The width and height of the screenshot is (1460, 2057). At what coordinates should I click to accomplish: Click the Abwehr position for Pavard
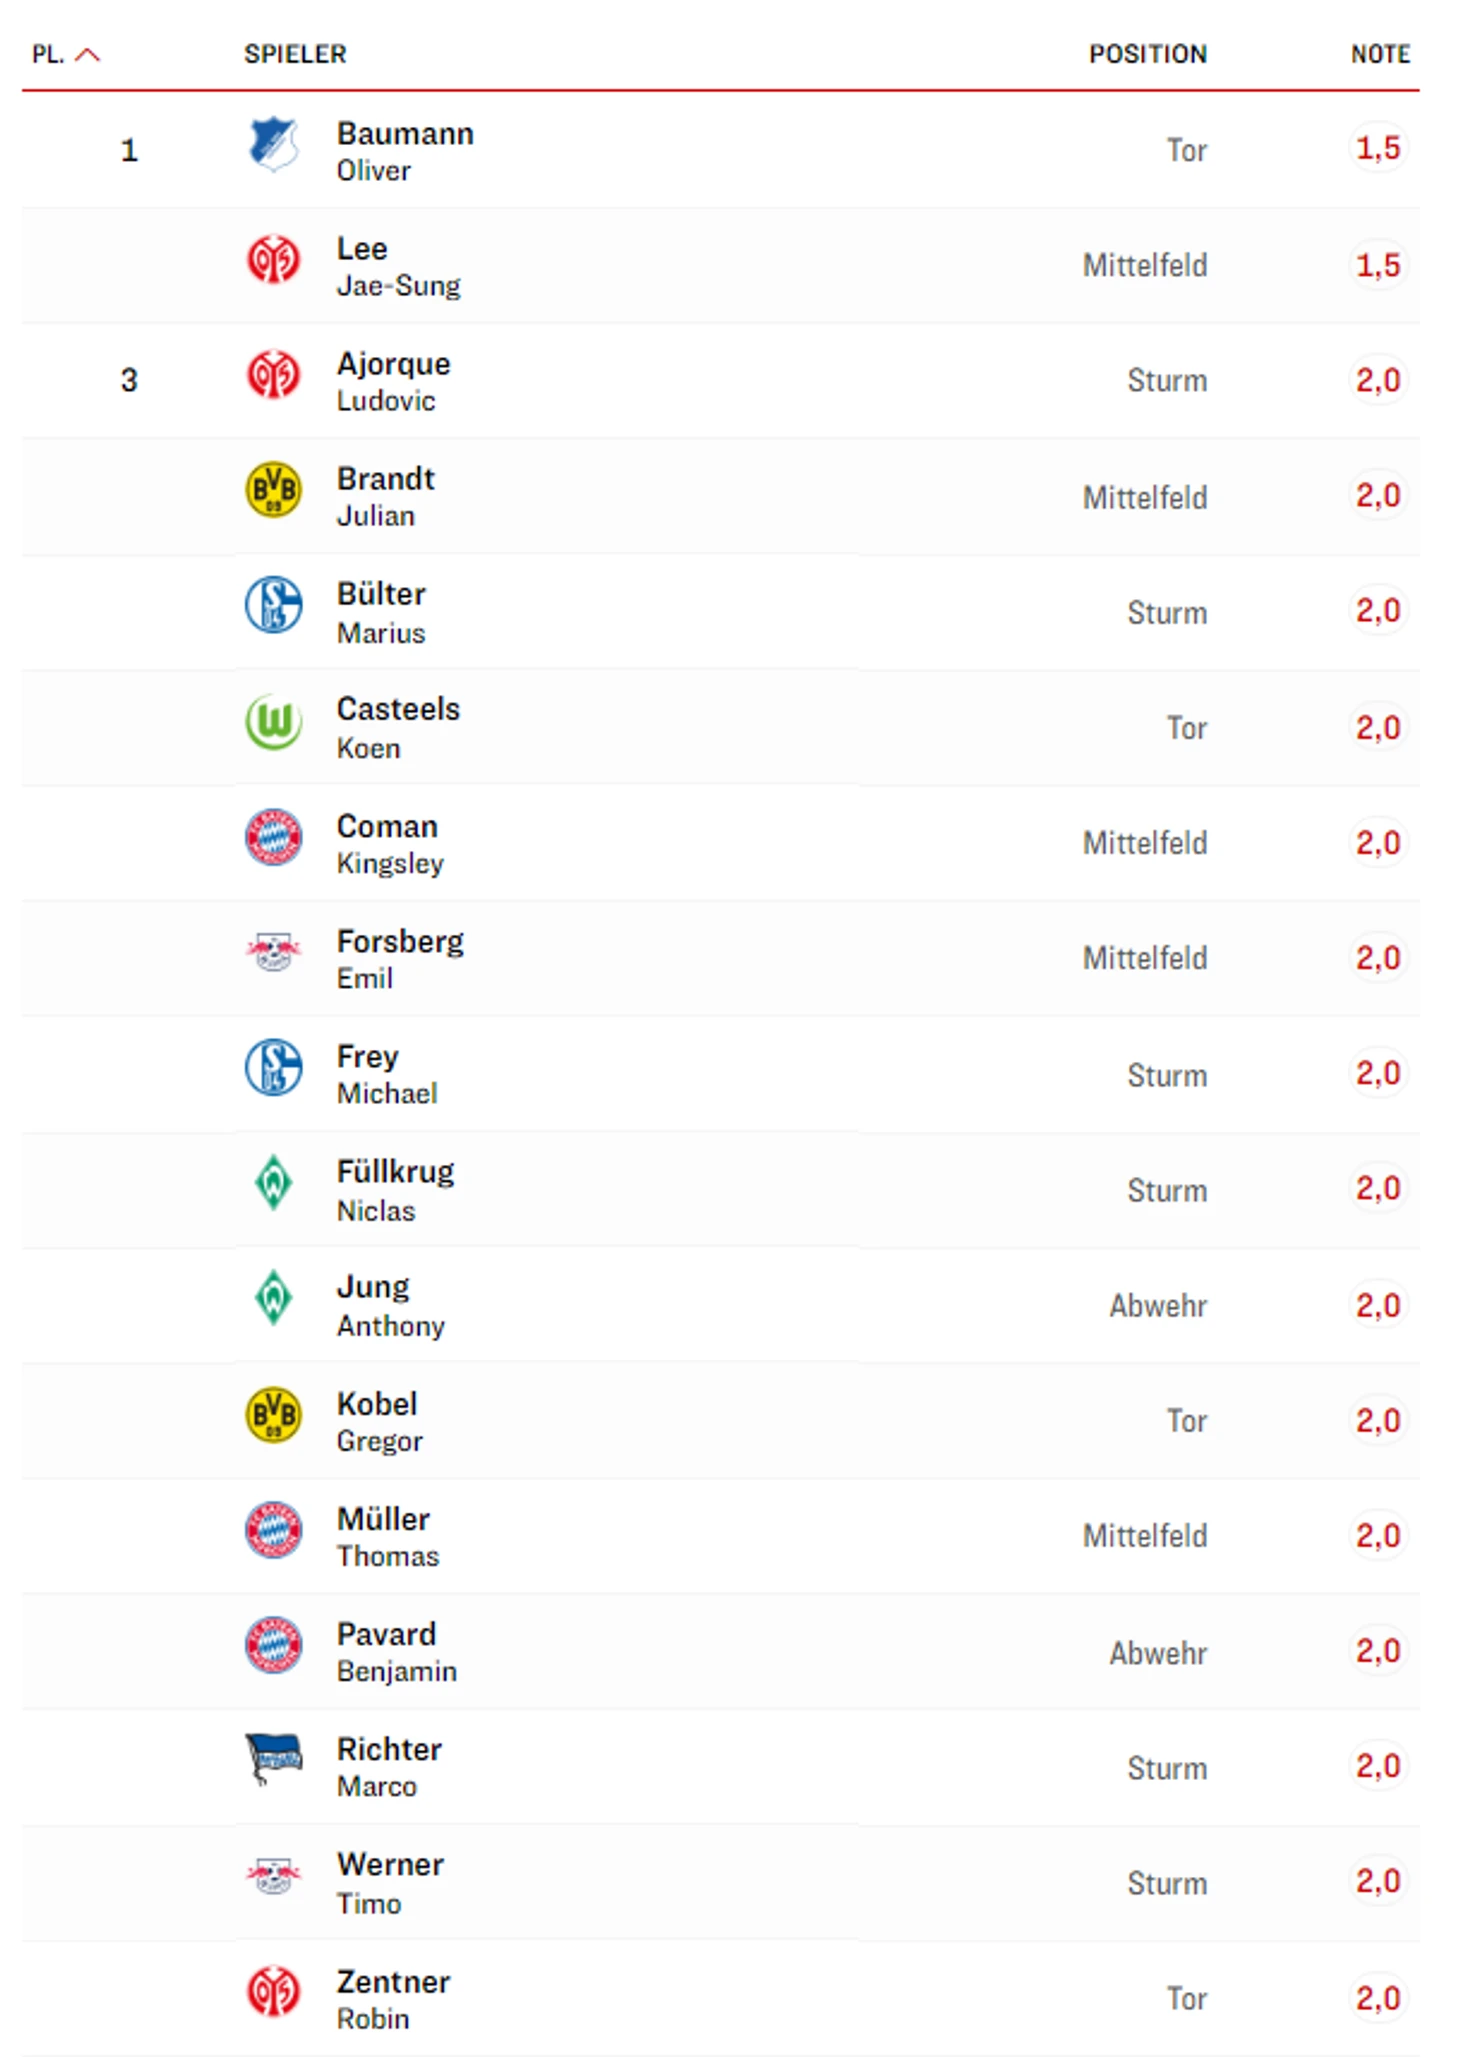1158,1653
